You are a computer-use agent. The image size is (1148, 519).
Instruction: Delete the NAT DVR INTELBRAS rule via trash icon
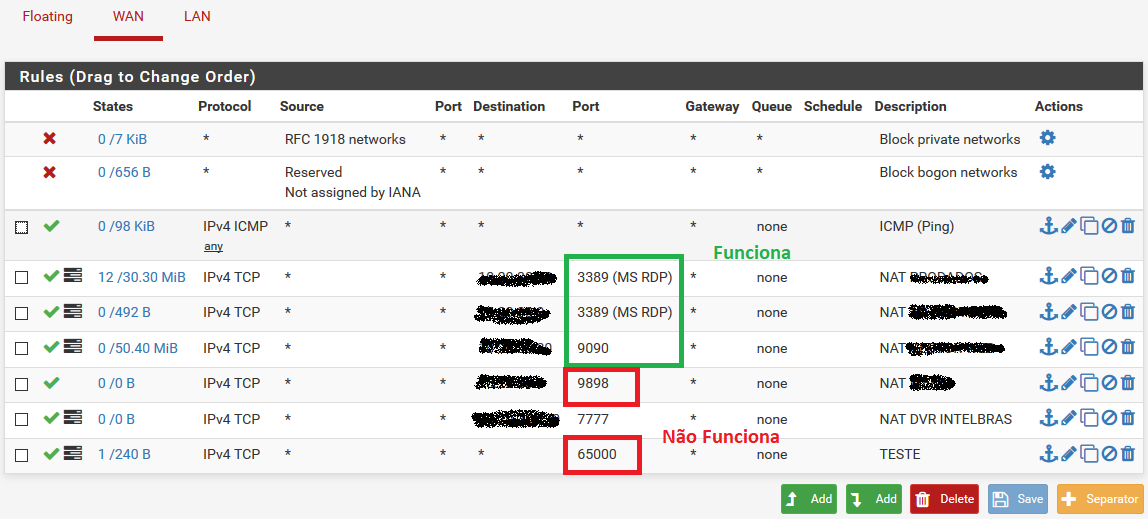(x=1127, y=418)
